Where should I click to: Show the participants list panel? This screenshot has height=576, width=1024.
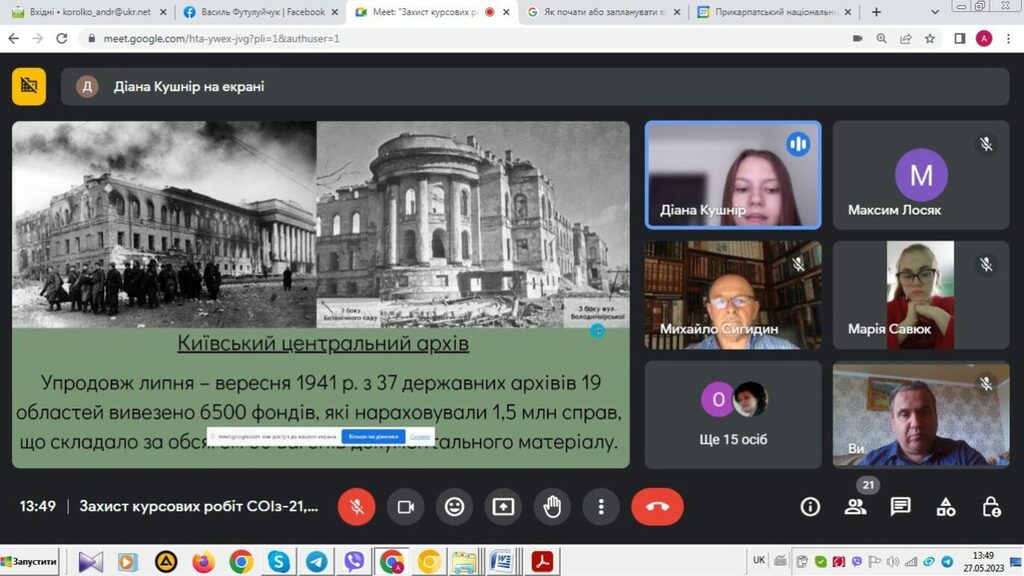855,507
